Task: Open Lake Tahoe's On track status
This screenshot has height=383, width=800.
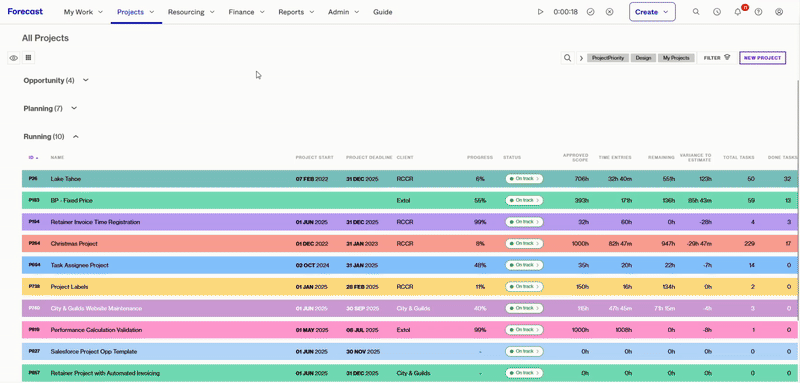Action: [524, 179]
